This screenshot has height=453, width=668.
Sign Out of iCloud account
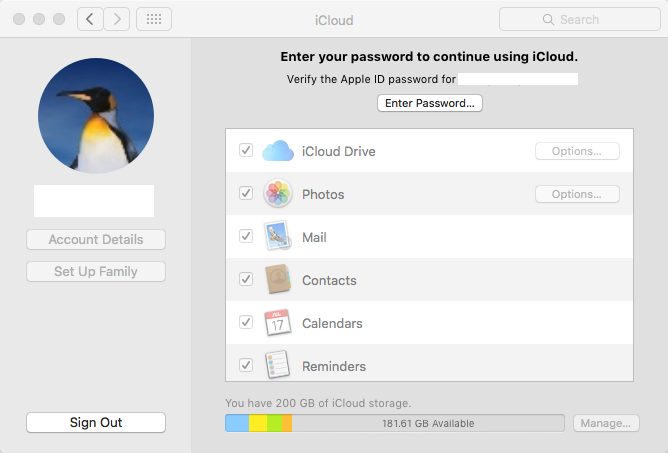[96, 422]
